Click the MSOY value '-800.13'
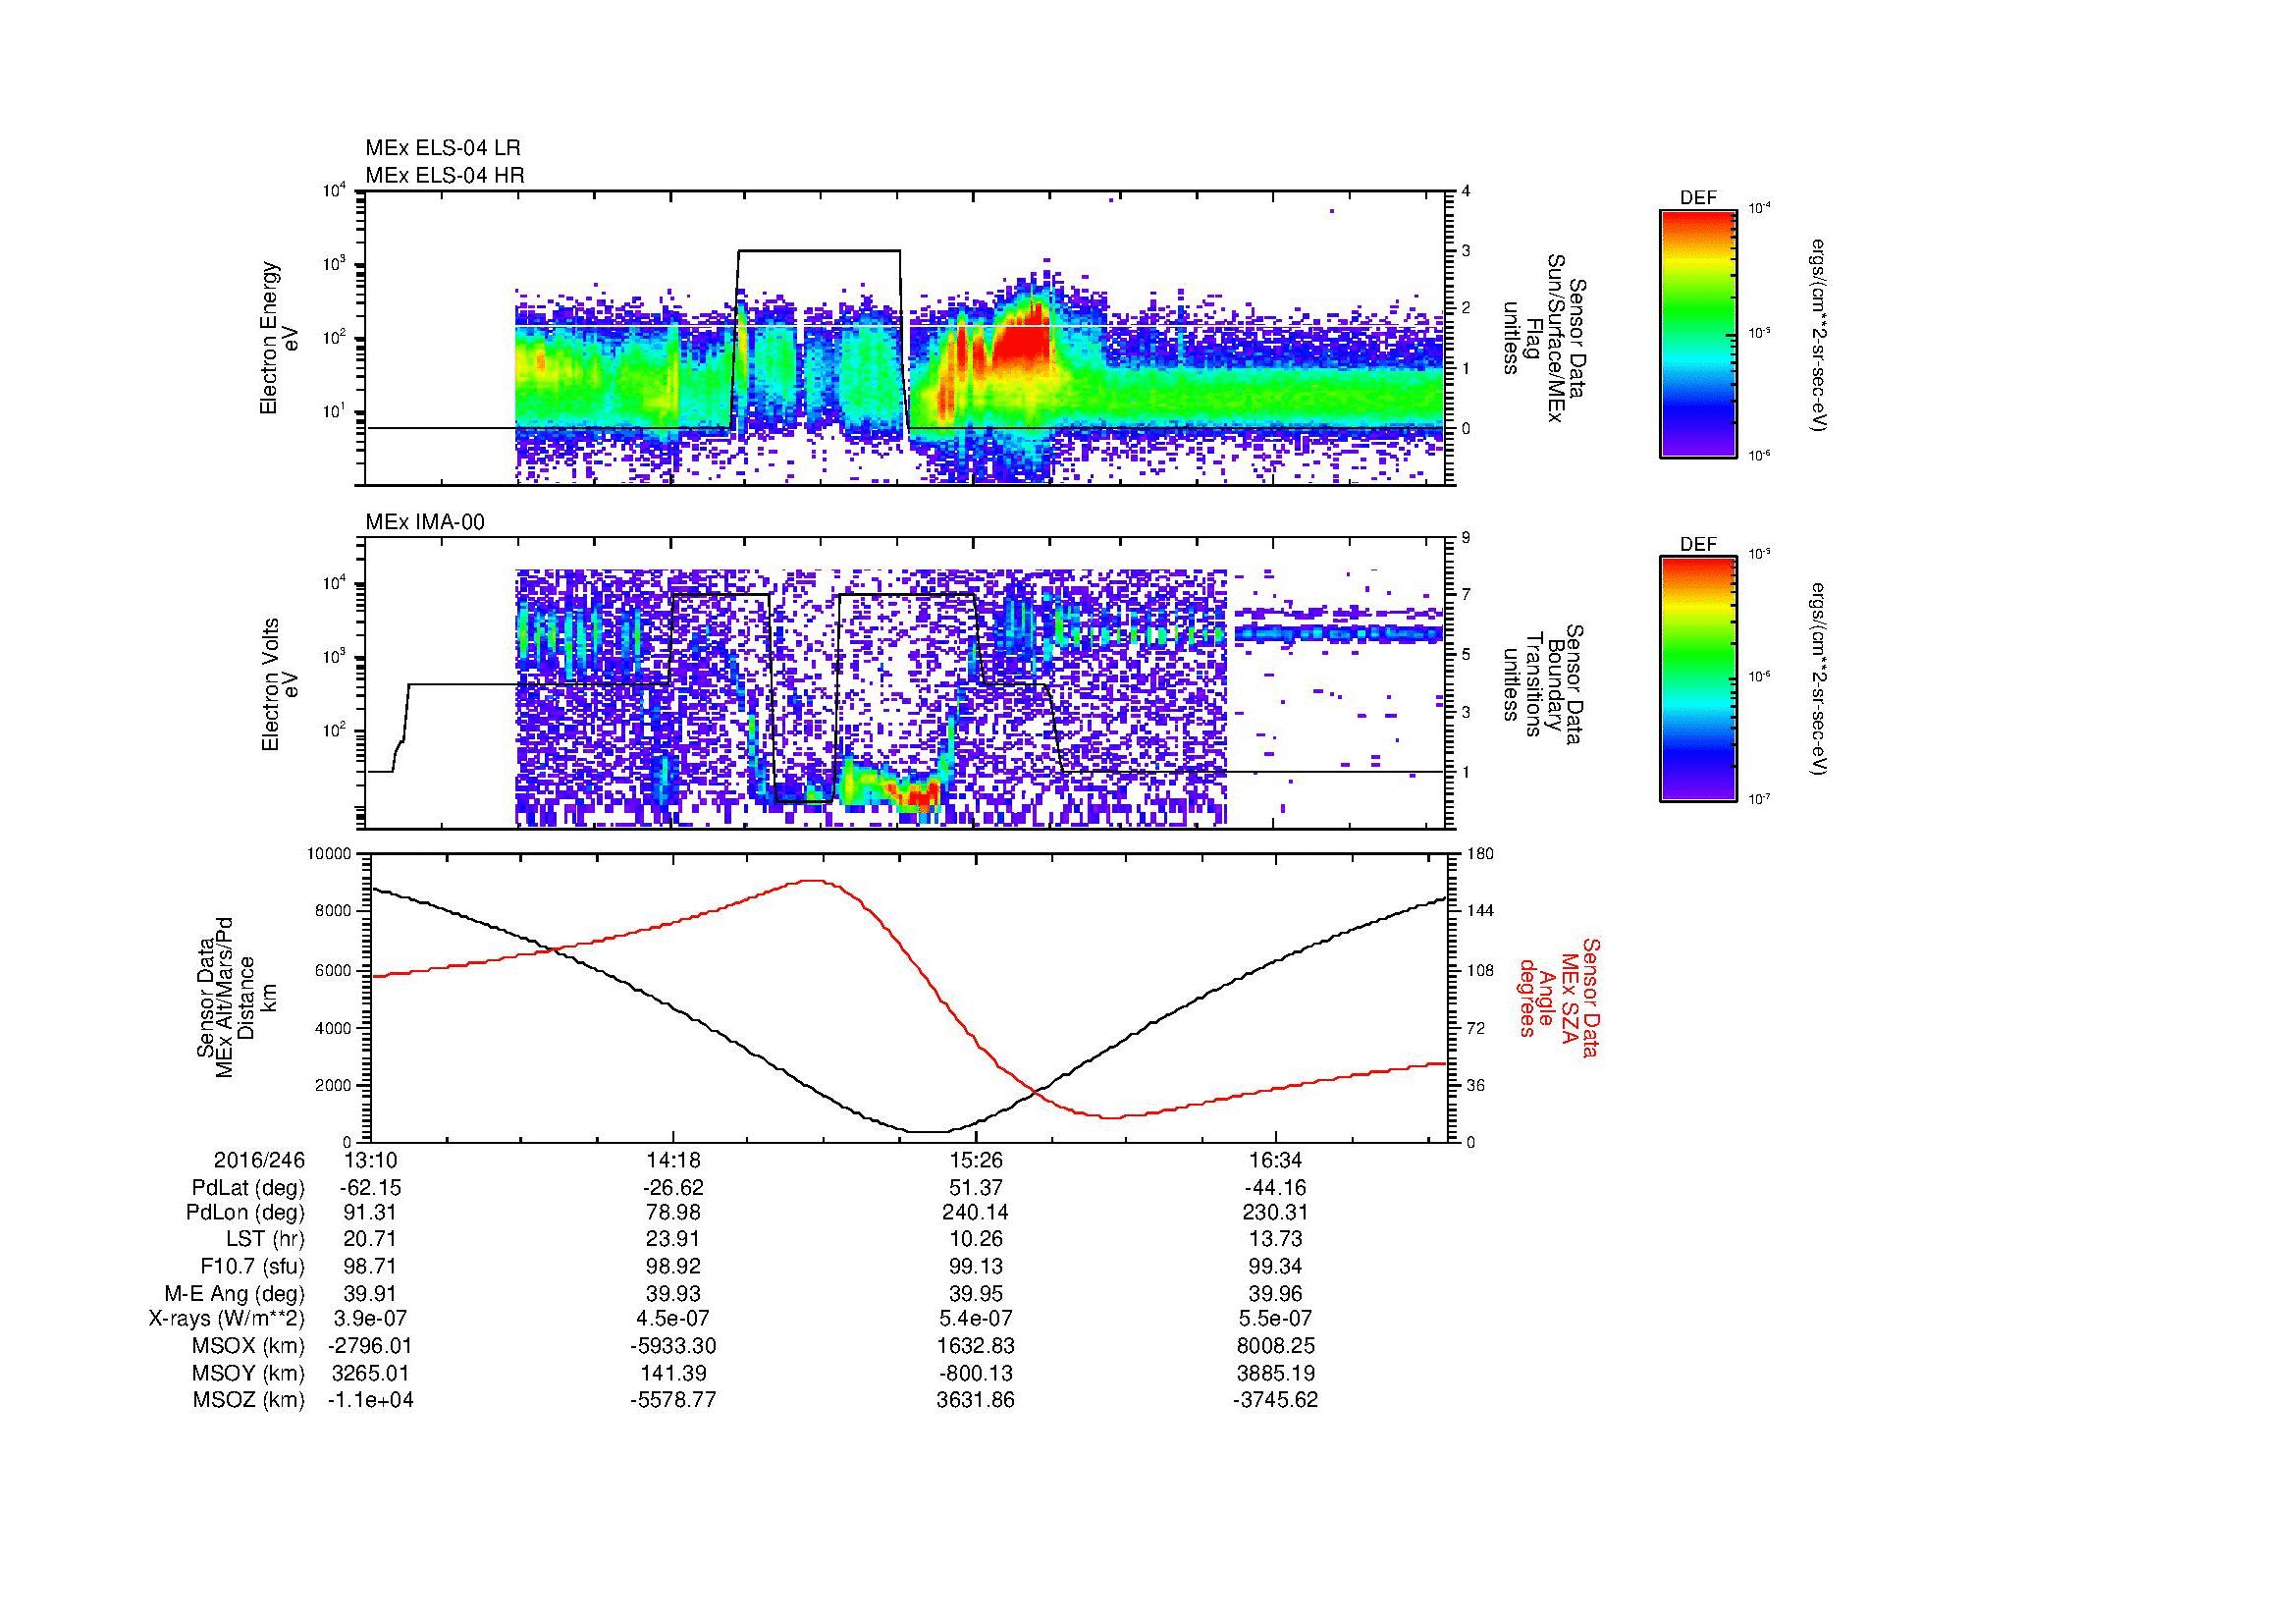Image resolution: width=2296 pixels, height=1623 pixels. tap(976, 1373)
